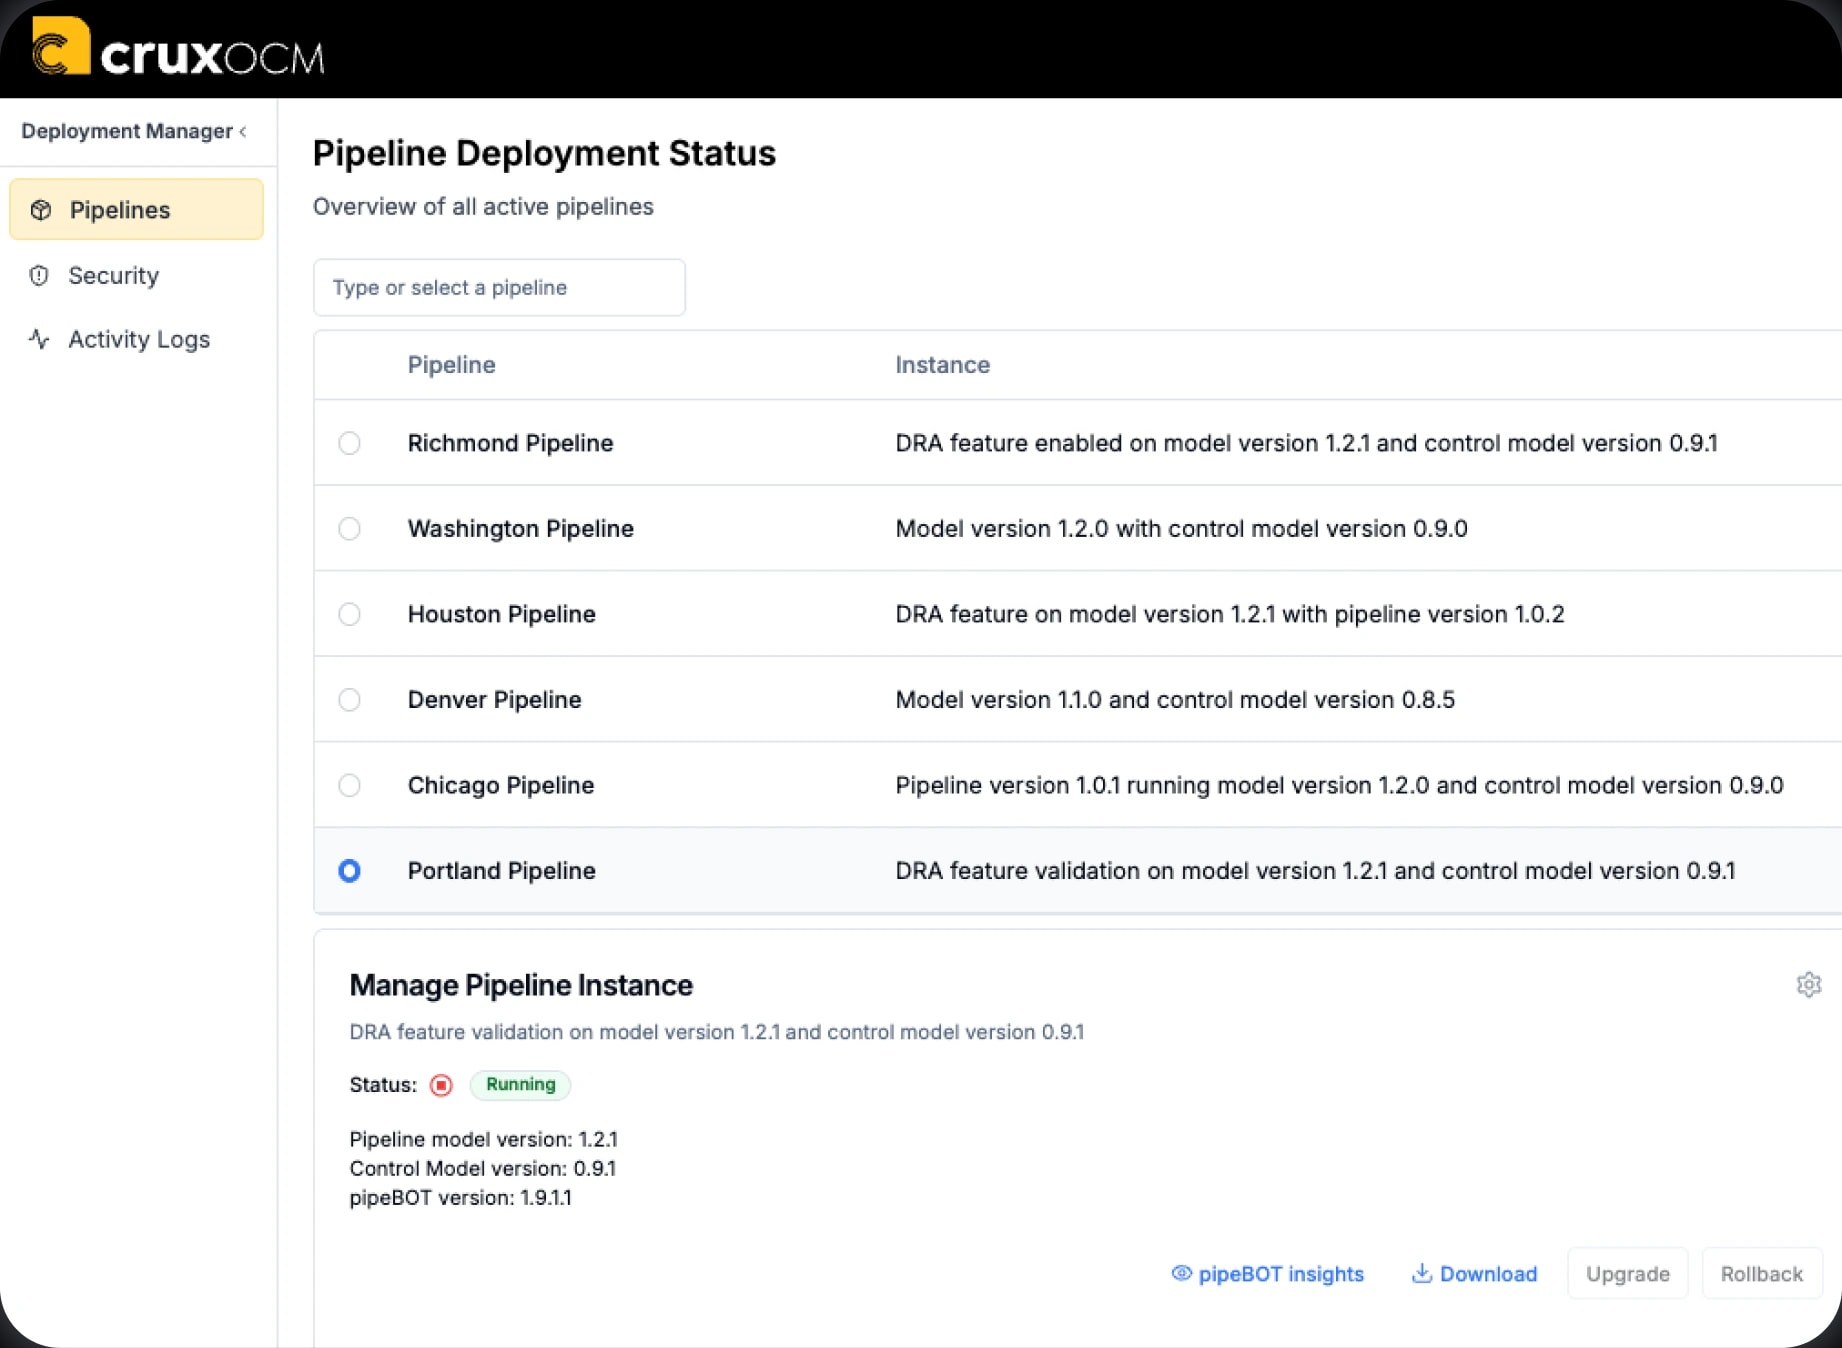Click the 'Richmond Pipeline' name
This screenshot has width=1842, height=1348.
pos(510,443)
